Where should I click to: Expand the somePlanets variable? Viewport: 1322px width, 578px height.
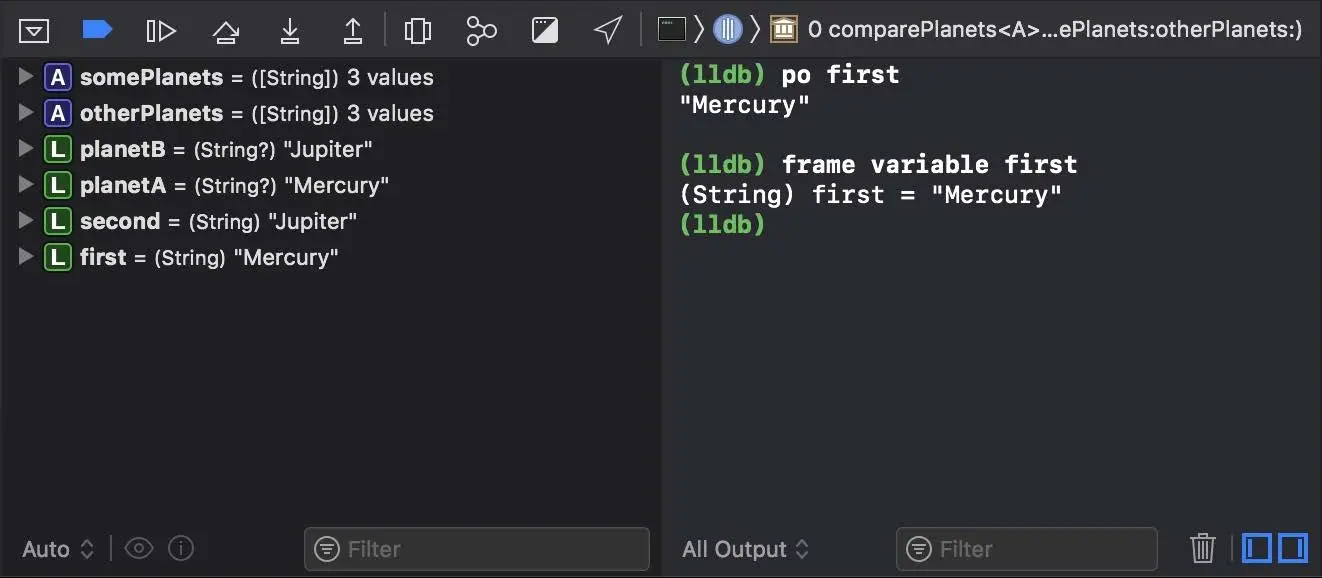click(x=26, y=77)
